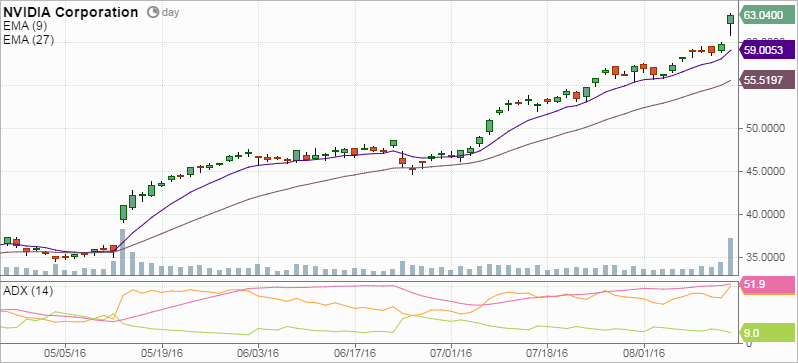Click the 08/01/16 date axis label
Viewport: 798px width, 363px height.
click(x=644, y=353)
